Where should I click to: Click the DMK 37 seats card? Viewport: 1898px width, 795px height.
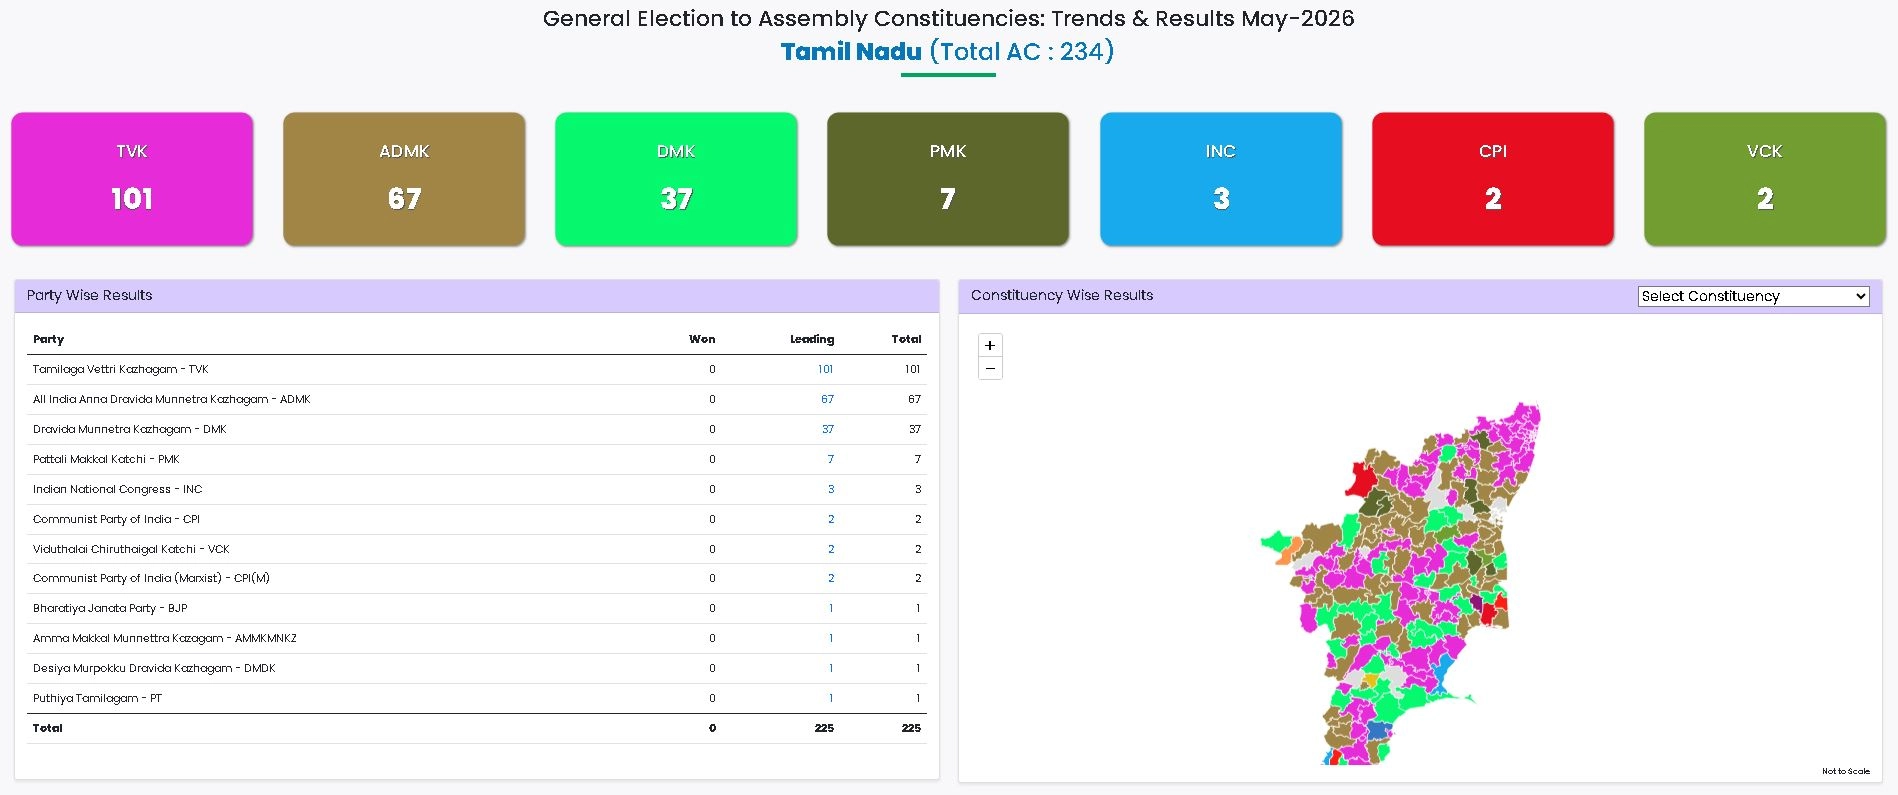(x=676, y=179)
